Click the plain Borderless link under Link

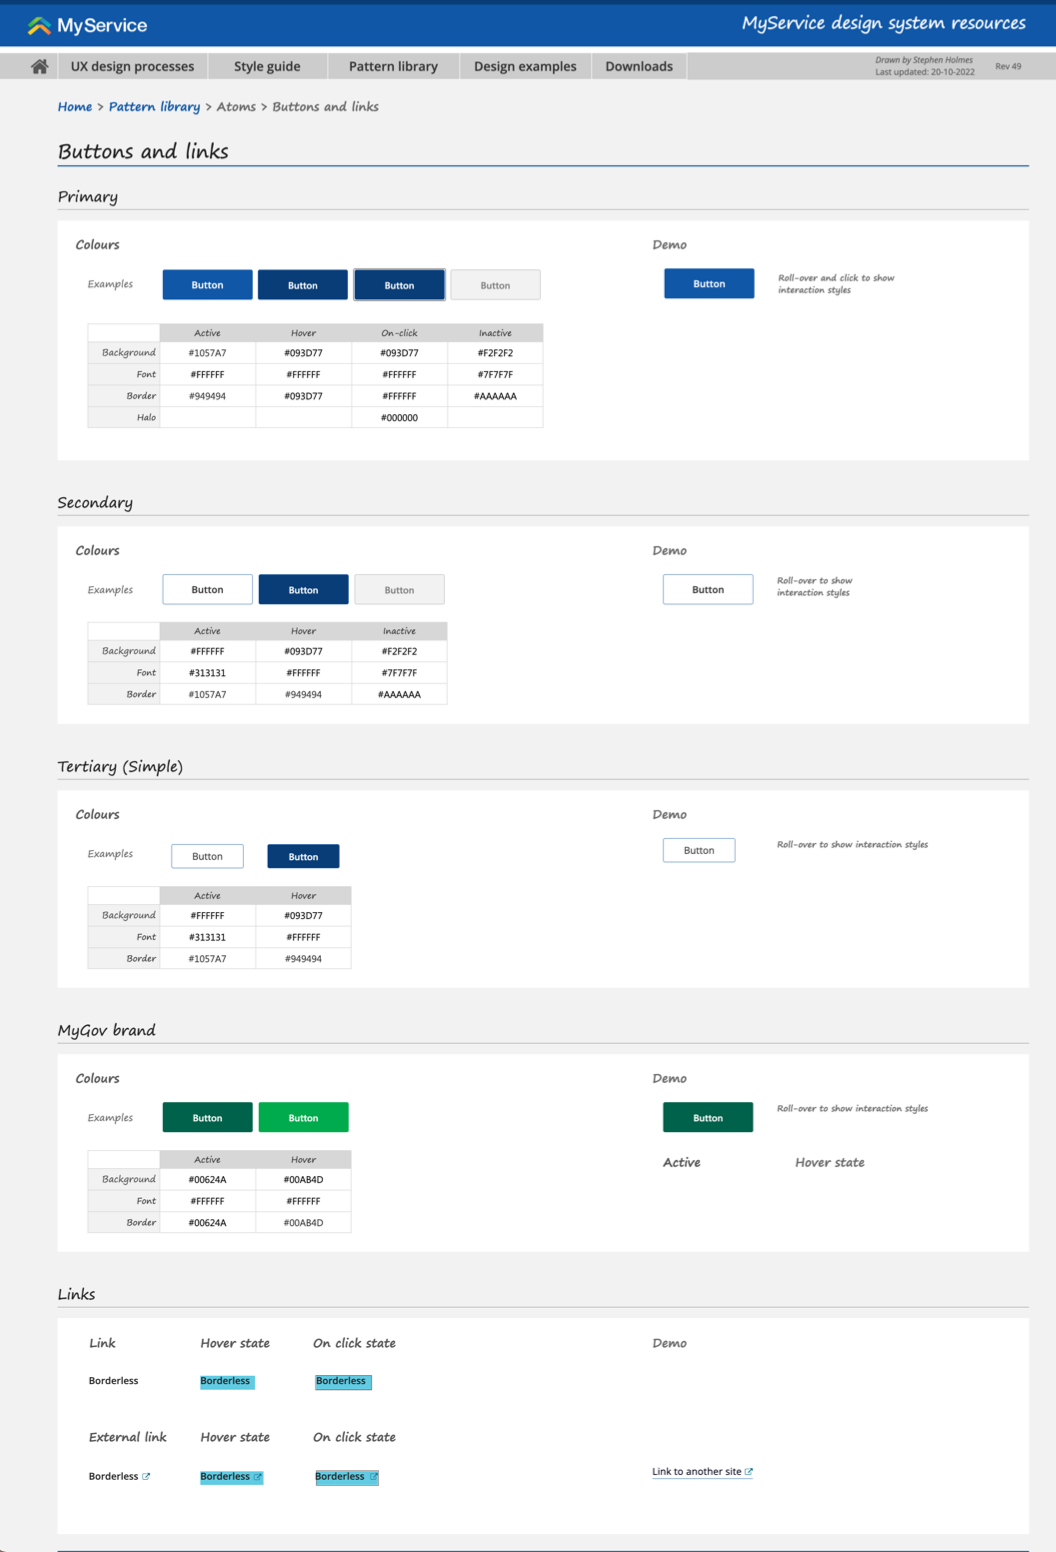tap(113, 1381)
